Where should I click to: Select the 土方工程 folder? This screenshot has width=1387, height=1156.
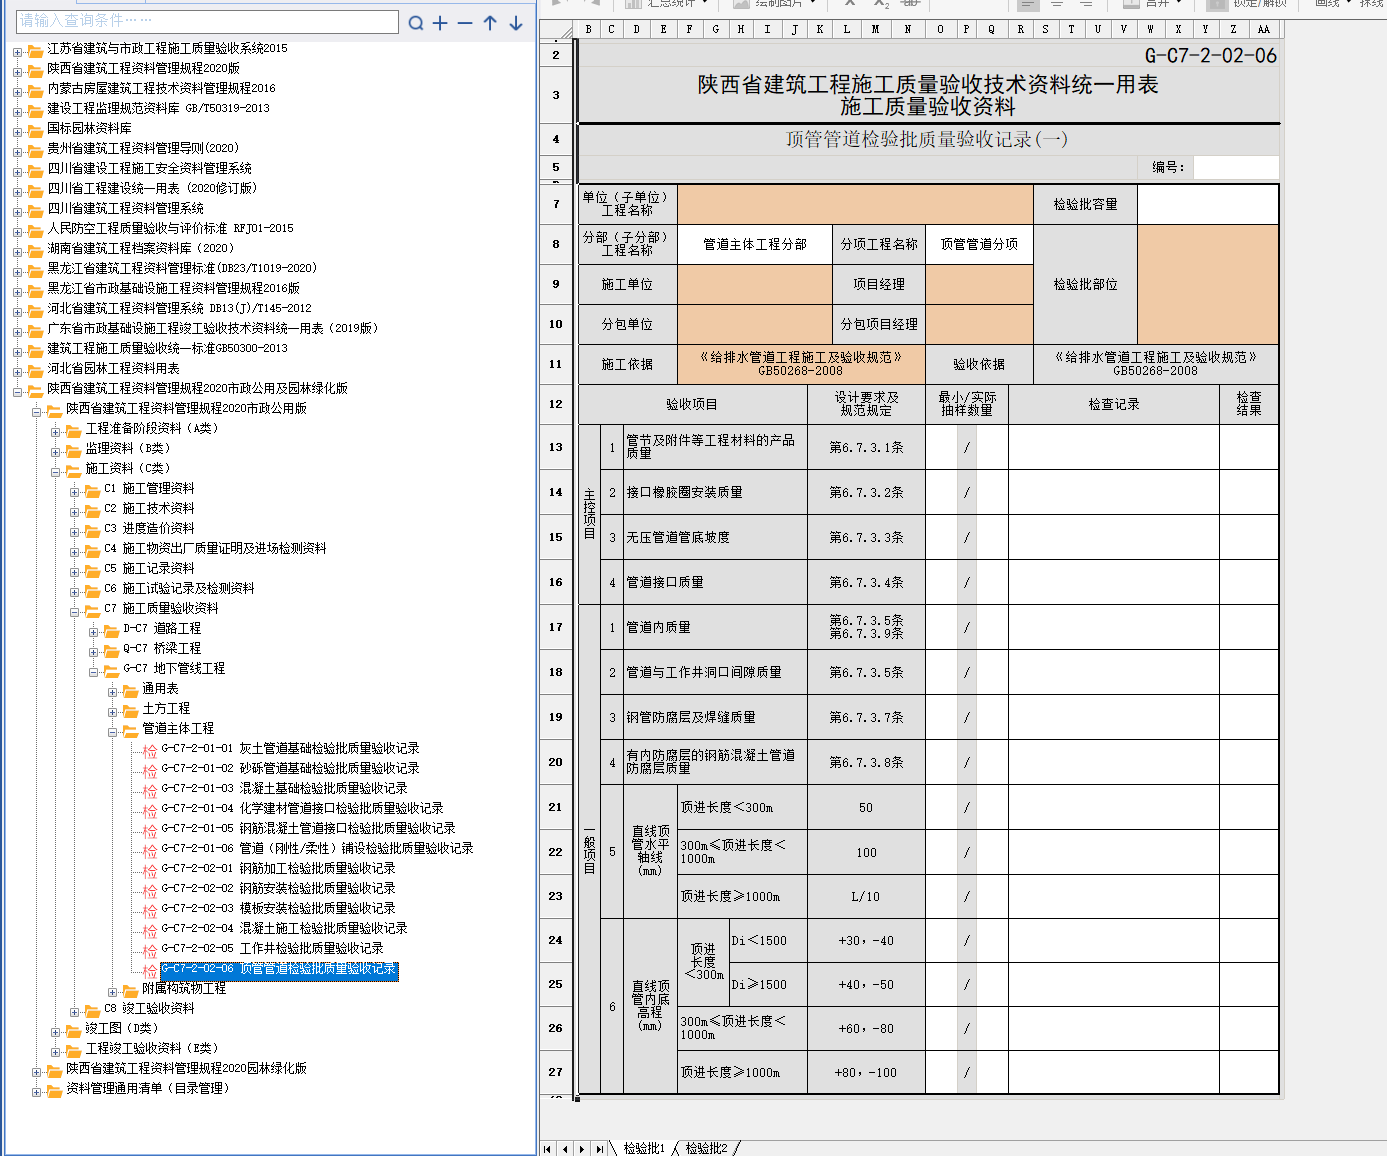pos(165,708)
